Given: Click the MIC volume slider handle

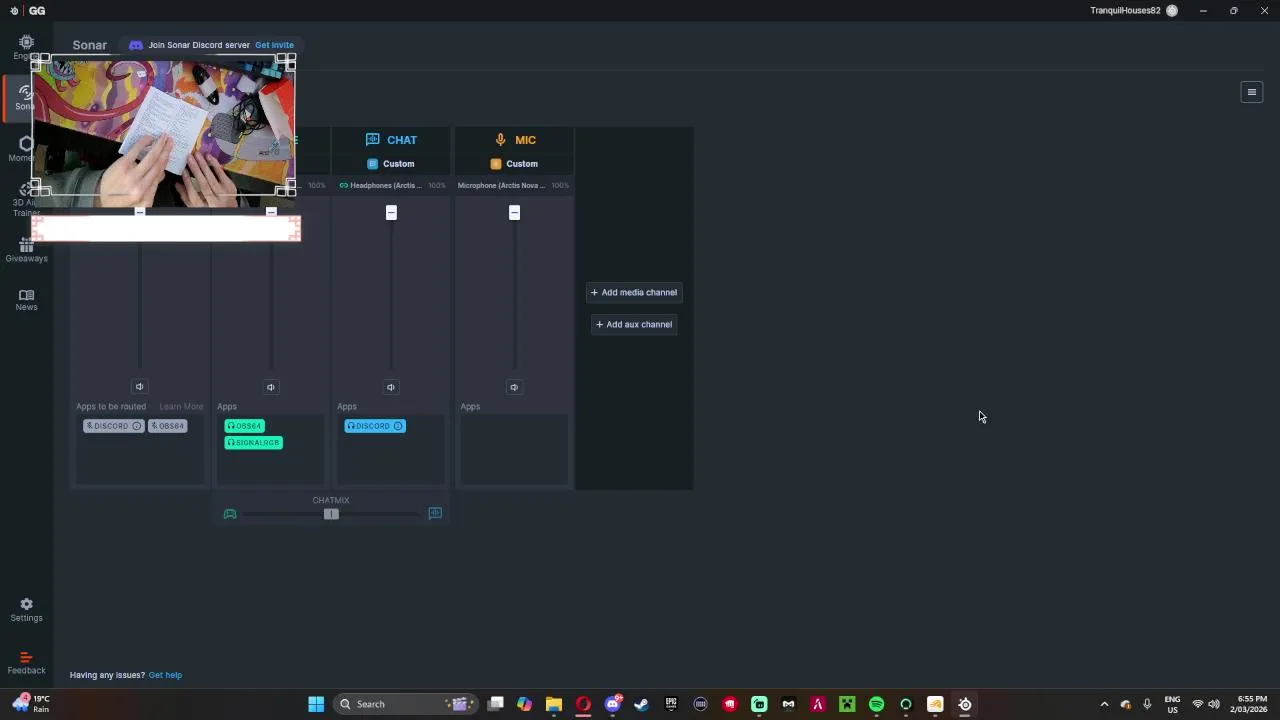Looking at the screenshot, I should 514,212.
